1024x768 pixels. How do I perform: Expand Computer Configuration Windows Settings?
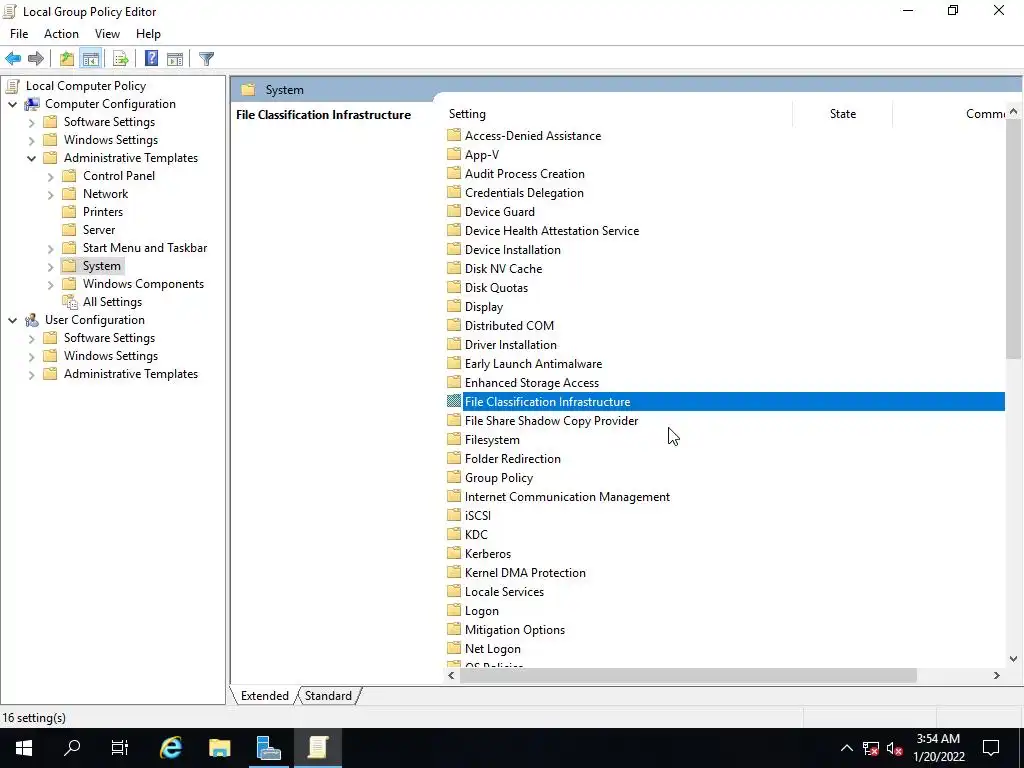tap(31, 140)
